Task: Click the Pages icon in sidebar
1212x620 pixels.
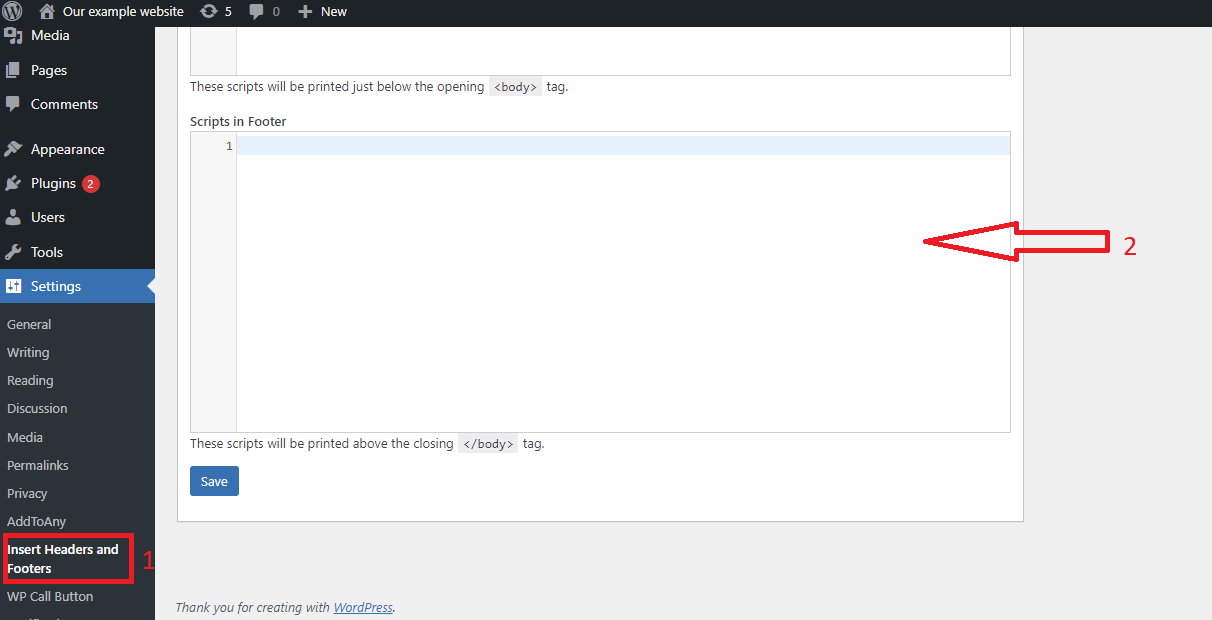Action: coord(13,70)
